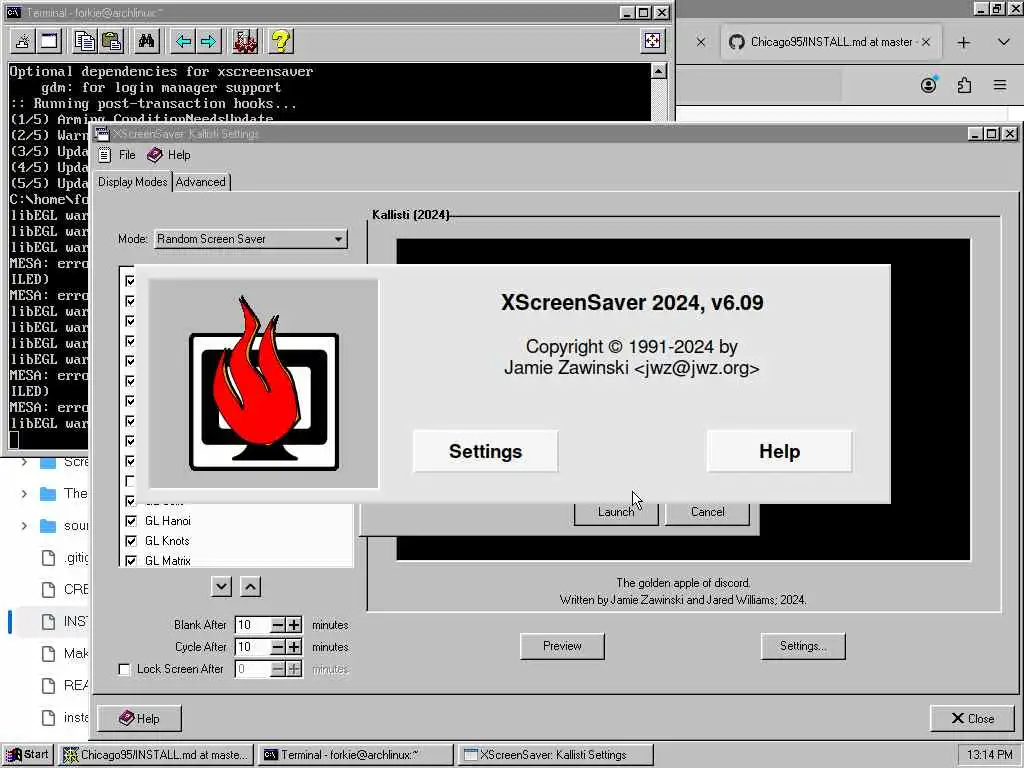
Task: Move selection up with the up arrow button
Action: (x=250, y=586)
